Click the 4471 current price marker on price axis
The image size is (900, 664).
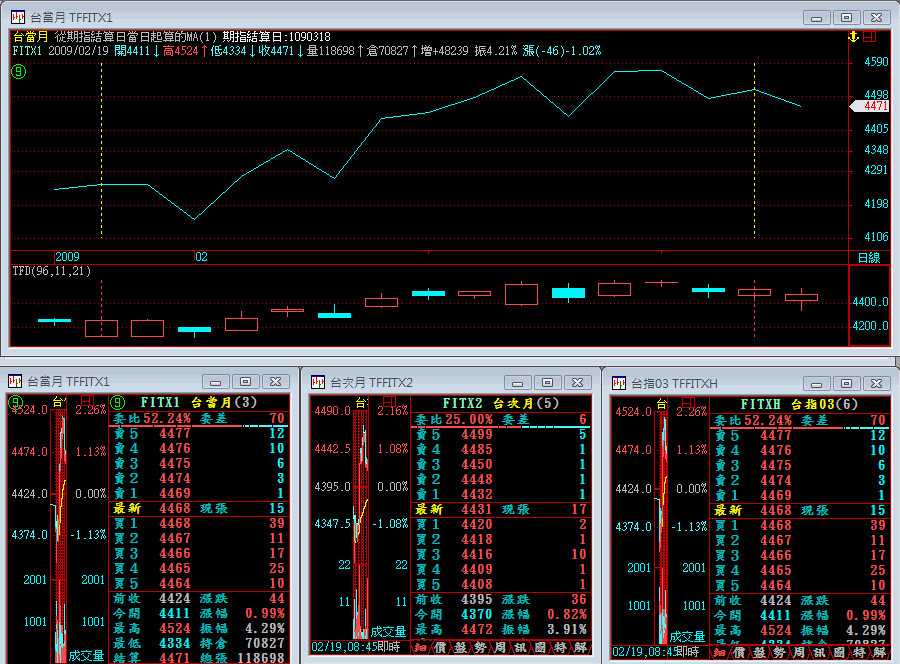[x=871, y=106]
